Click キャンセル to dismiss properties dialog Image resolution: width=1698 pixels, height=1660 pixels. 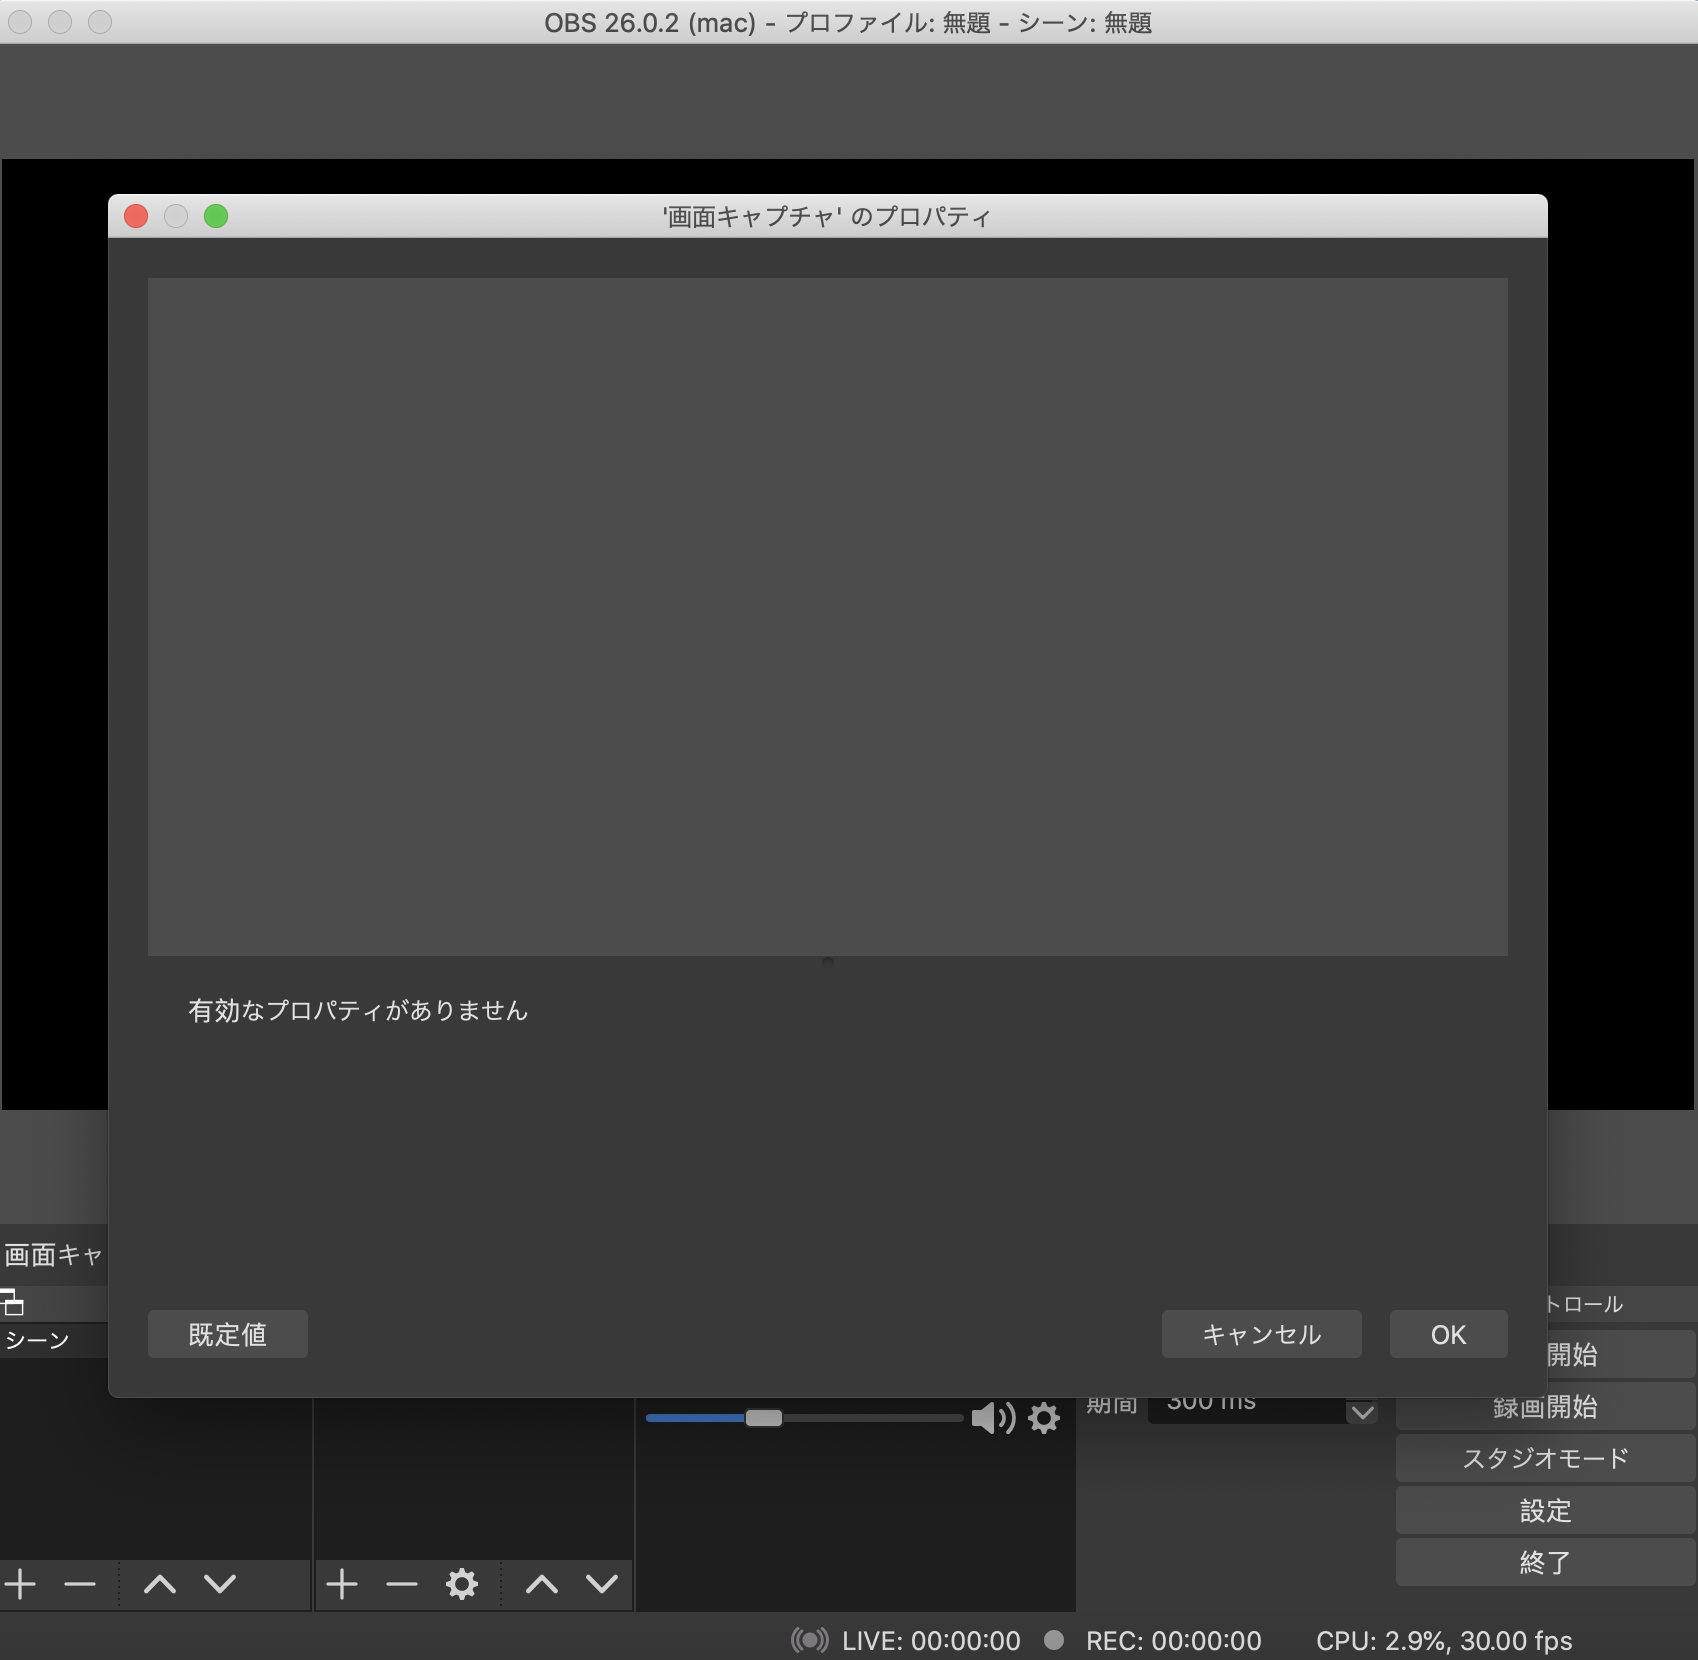click(x=1261, y=1334)
